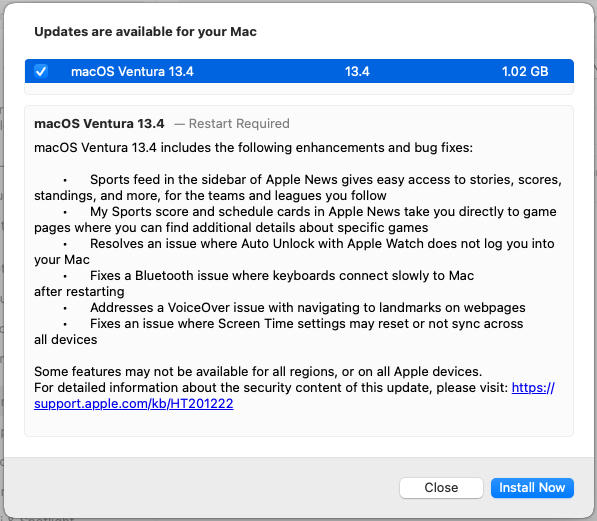
Task: Select the 1.02 GB size cell
Action: click(x=525, y=71)
